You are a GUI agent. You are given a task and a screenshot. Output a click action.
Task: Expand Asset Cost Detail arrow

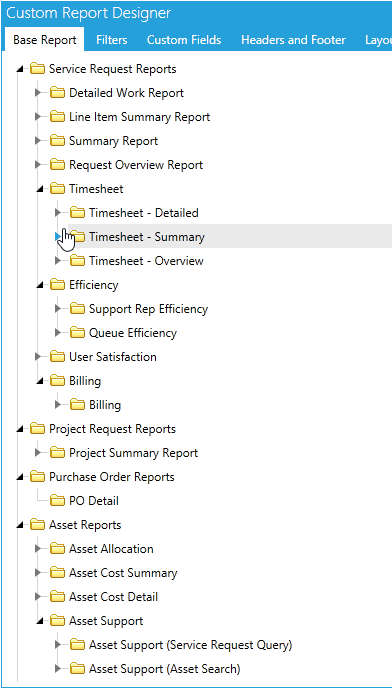point(39,597)
